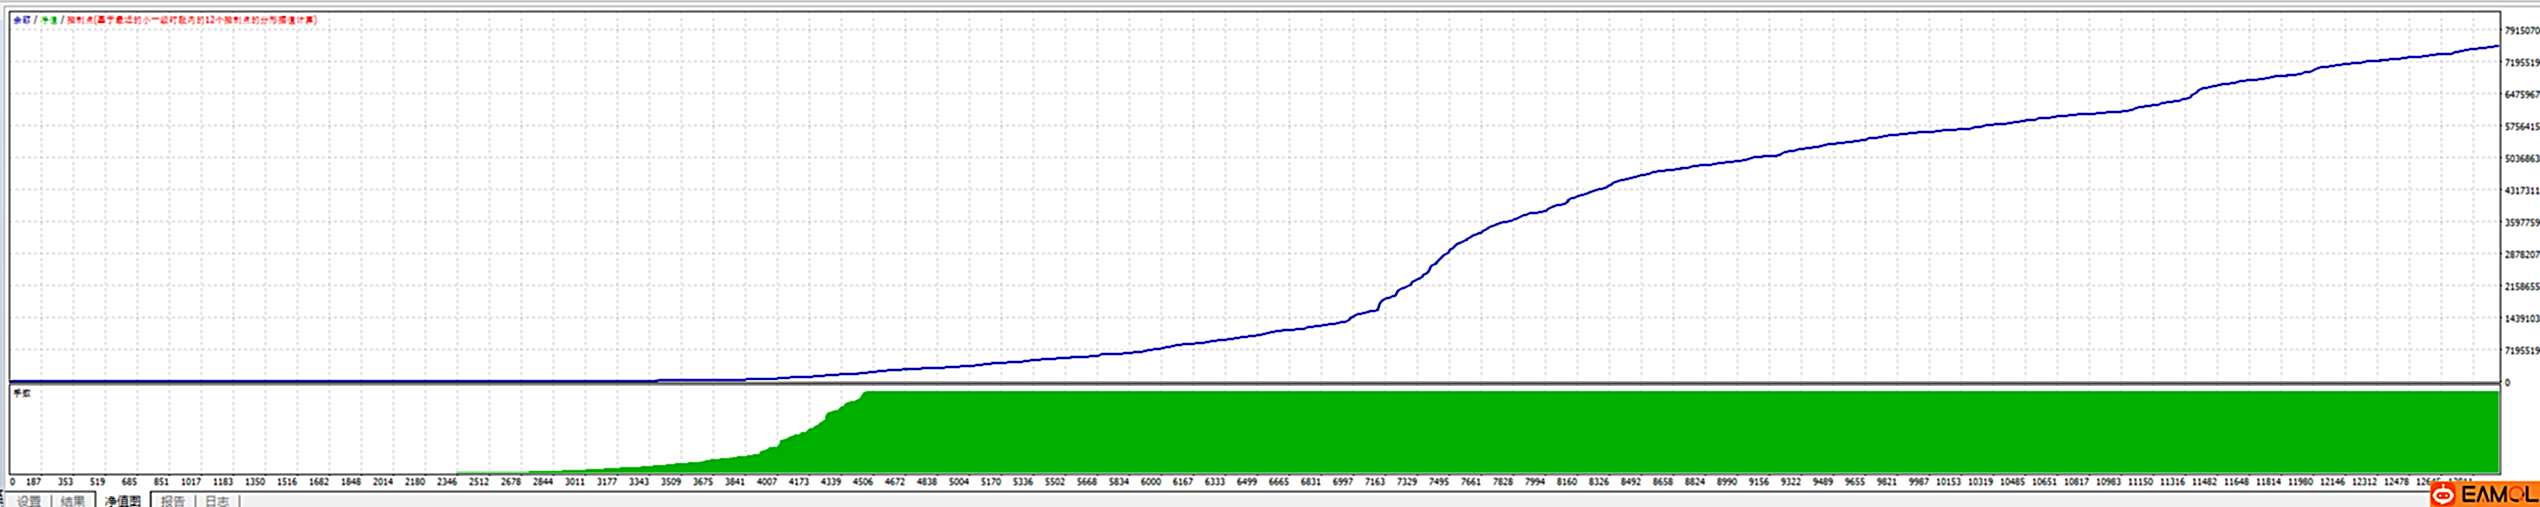Select the 净值图 (Graph) tab

click(123, 501)
